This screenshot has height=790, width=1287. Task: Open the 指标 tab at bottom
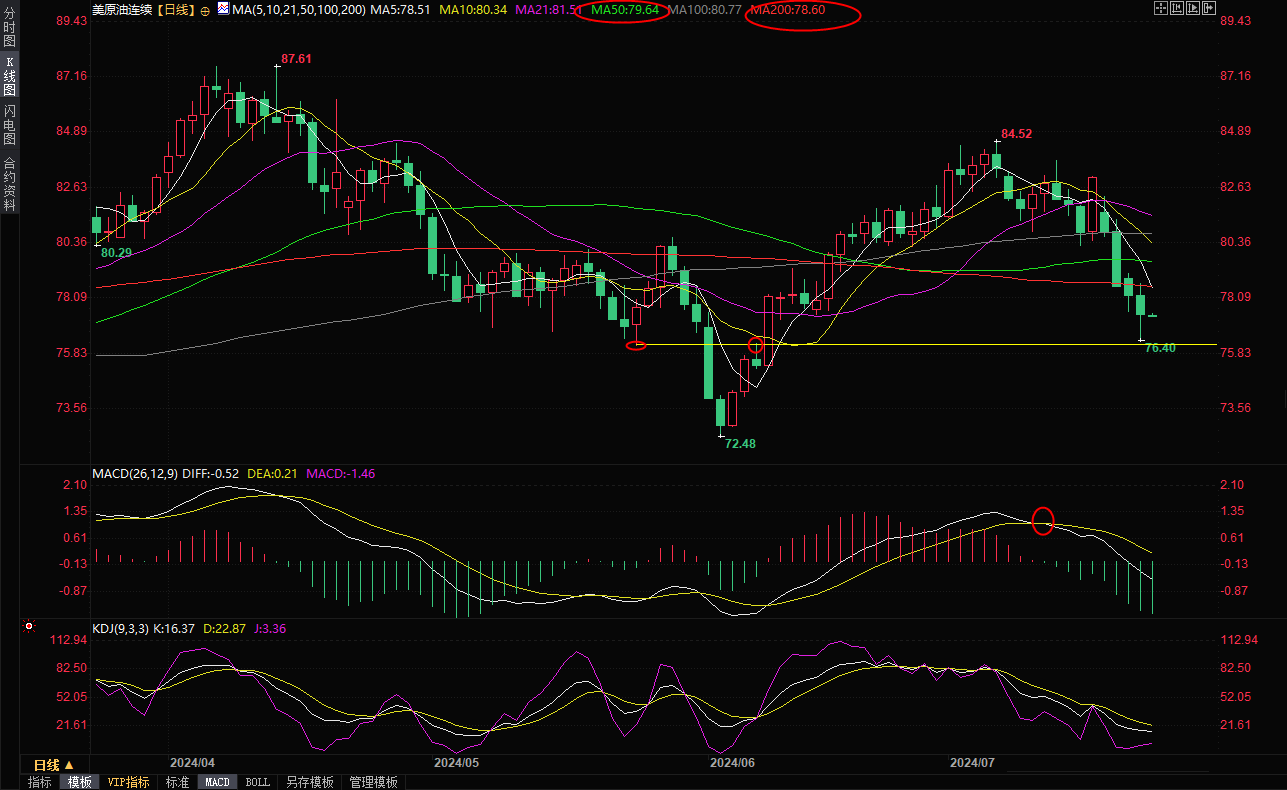(x=40, y=782)
